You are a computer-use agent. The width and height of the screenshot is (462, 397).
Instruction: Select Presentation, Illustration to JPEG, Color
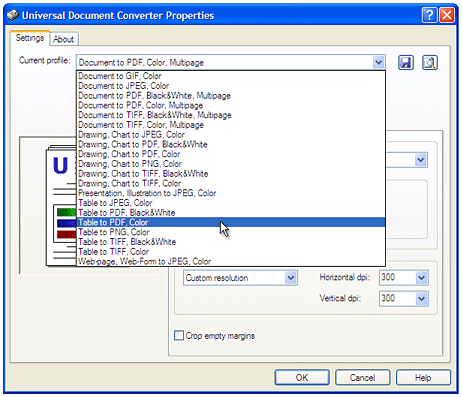(231, 193)
